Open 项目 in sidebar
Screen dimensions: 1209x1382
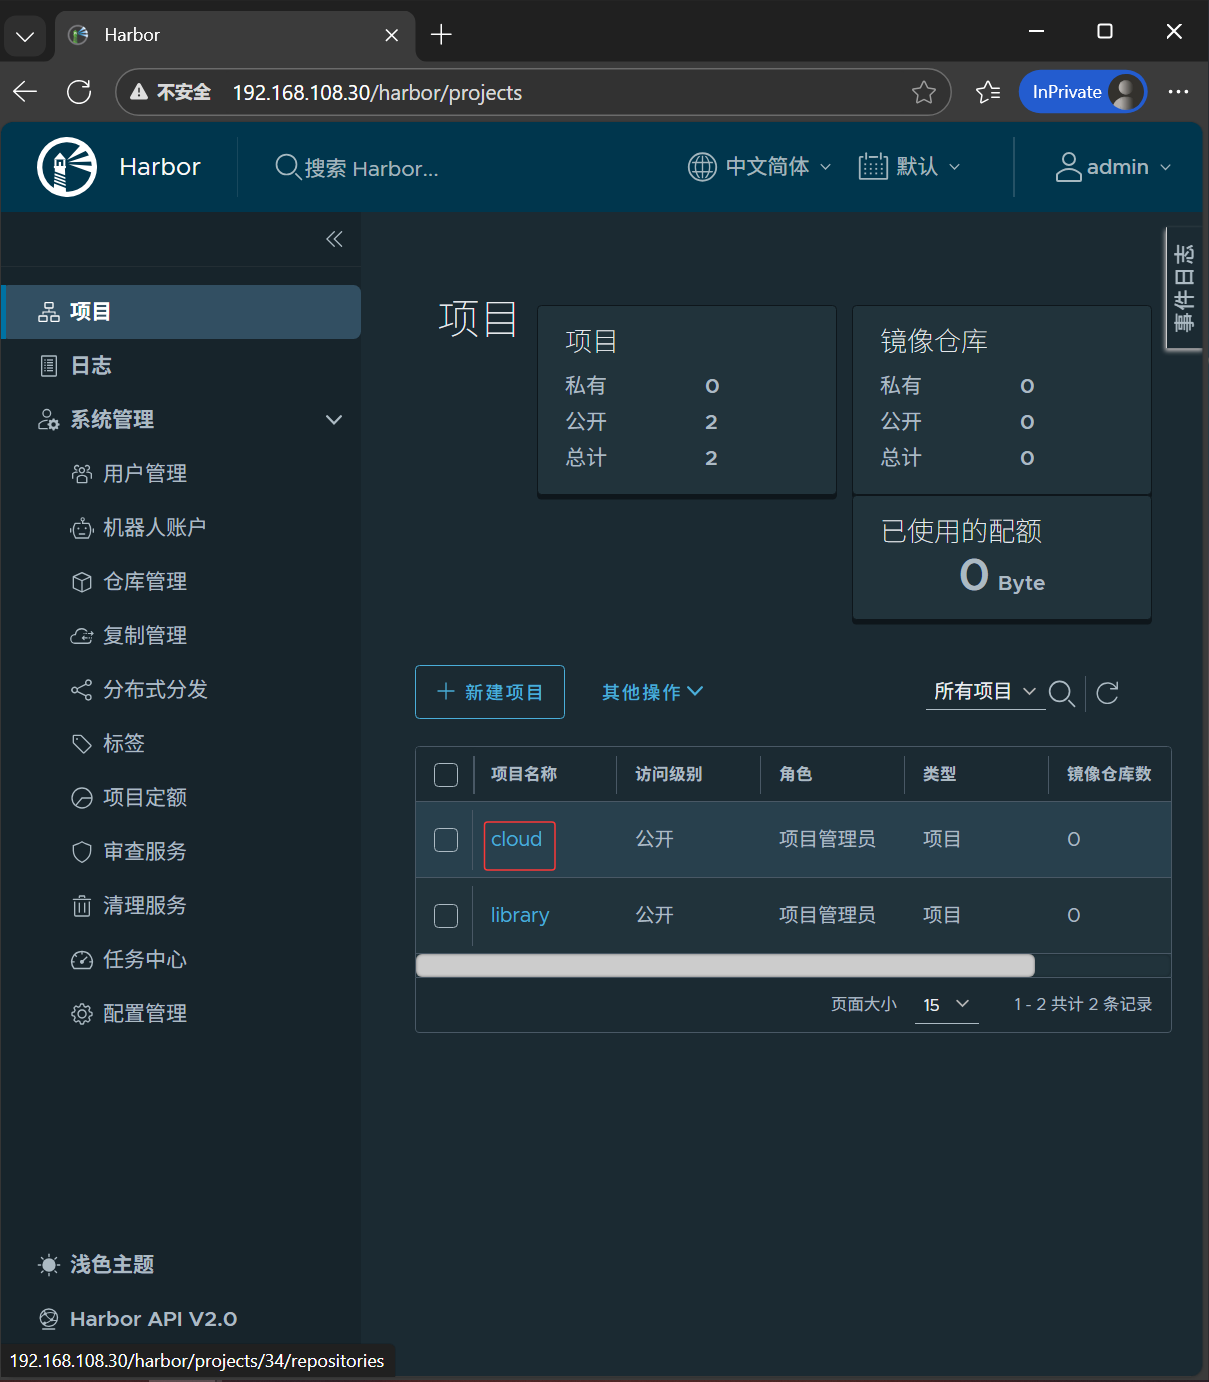point(181,312)
